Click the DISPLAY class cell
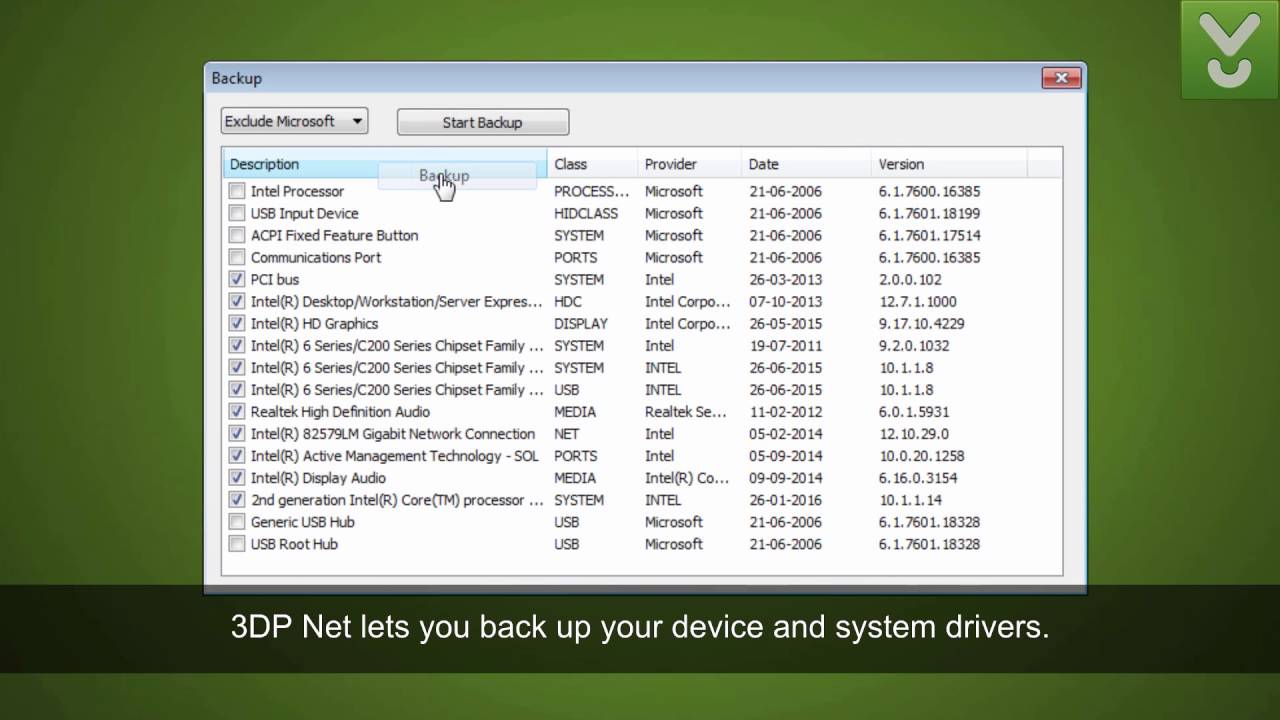Viewport: 1280px width, 720px height. point(581,323)
